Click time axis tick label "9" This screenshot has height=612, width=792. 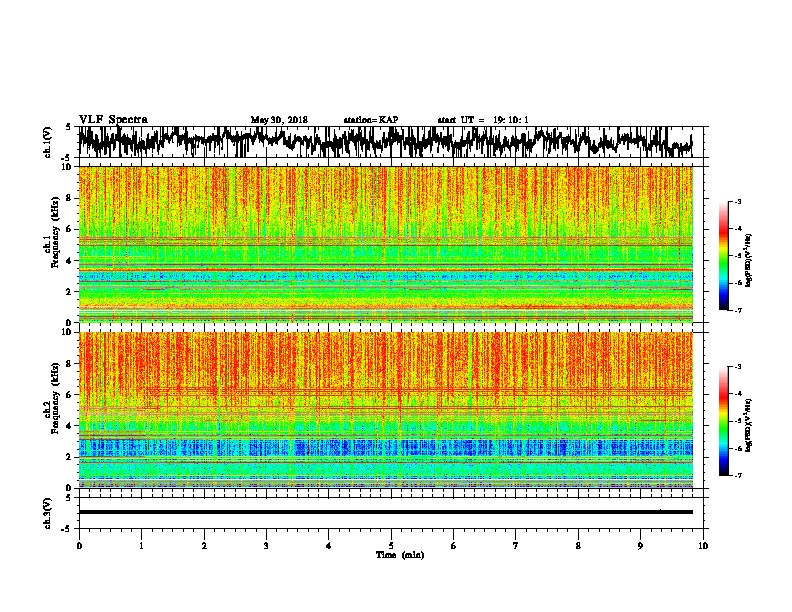(640, 546)
